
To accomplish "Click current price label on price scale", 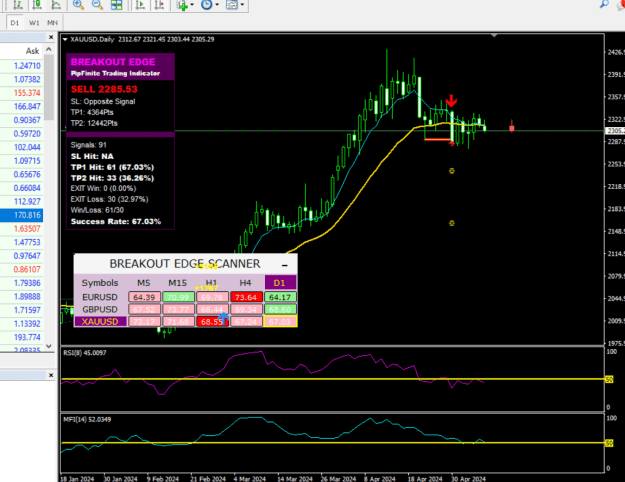I will pos(615,131).
